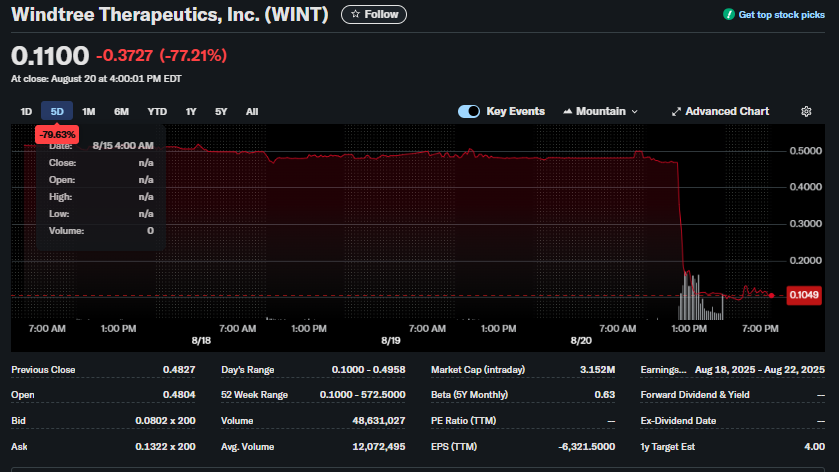
Task: Click the green top stock picks icon
Action: point(728,14)
